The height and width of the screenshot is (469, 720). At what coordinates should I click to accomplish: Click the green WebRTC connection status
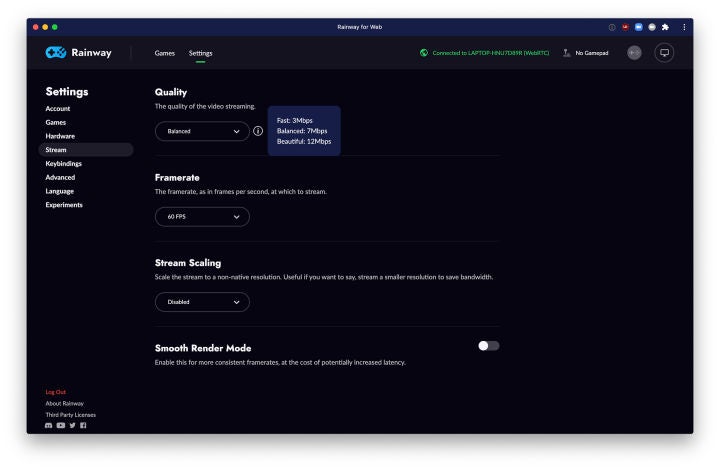[x=486, y=53]
